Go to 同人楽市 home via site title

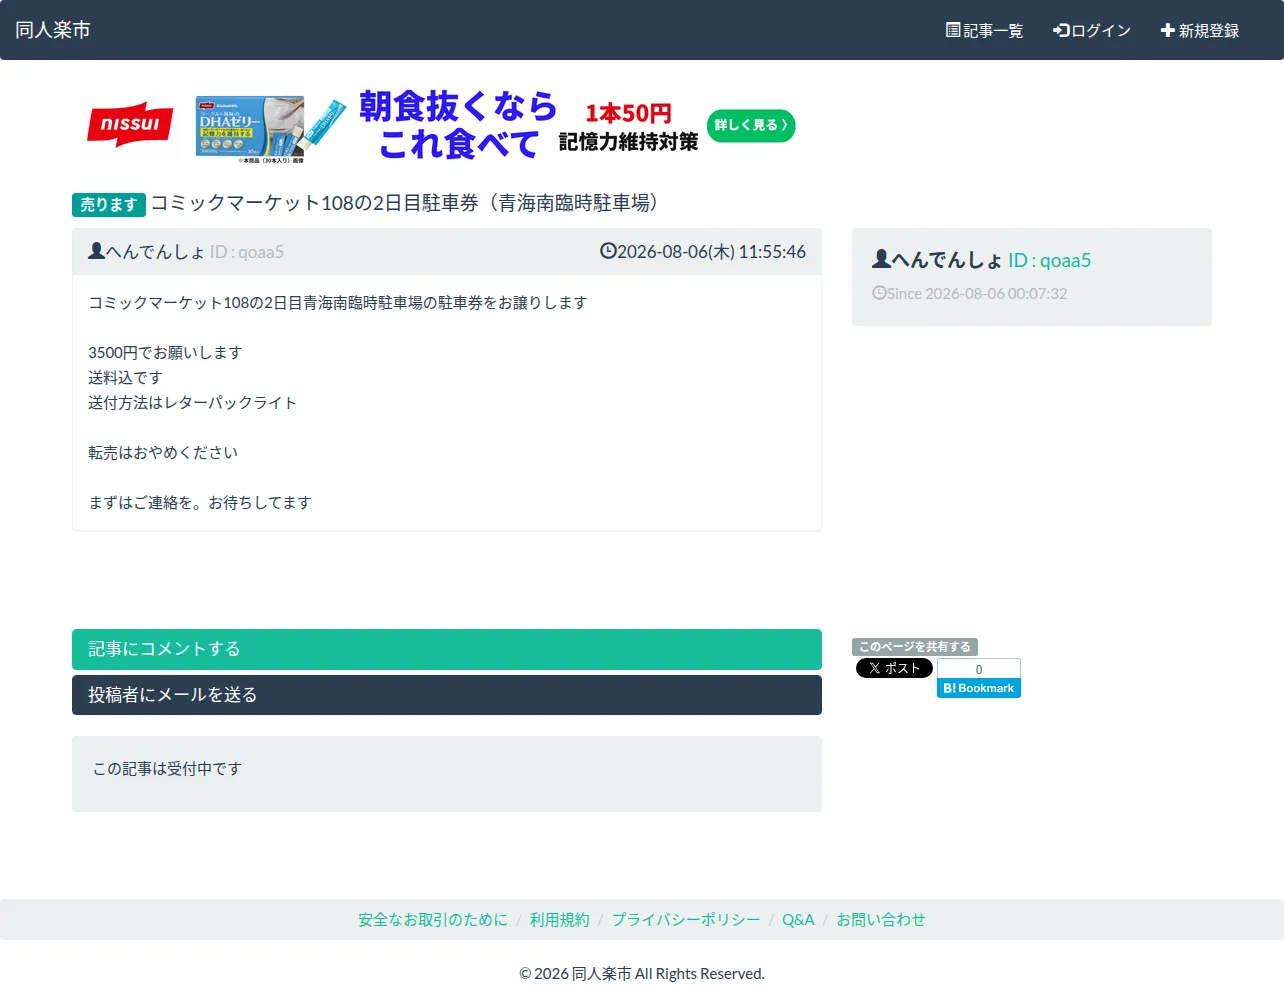53,30
